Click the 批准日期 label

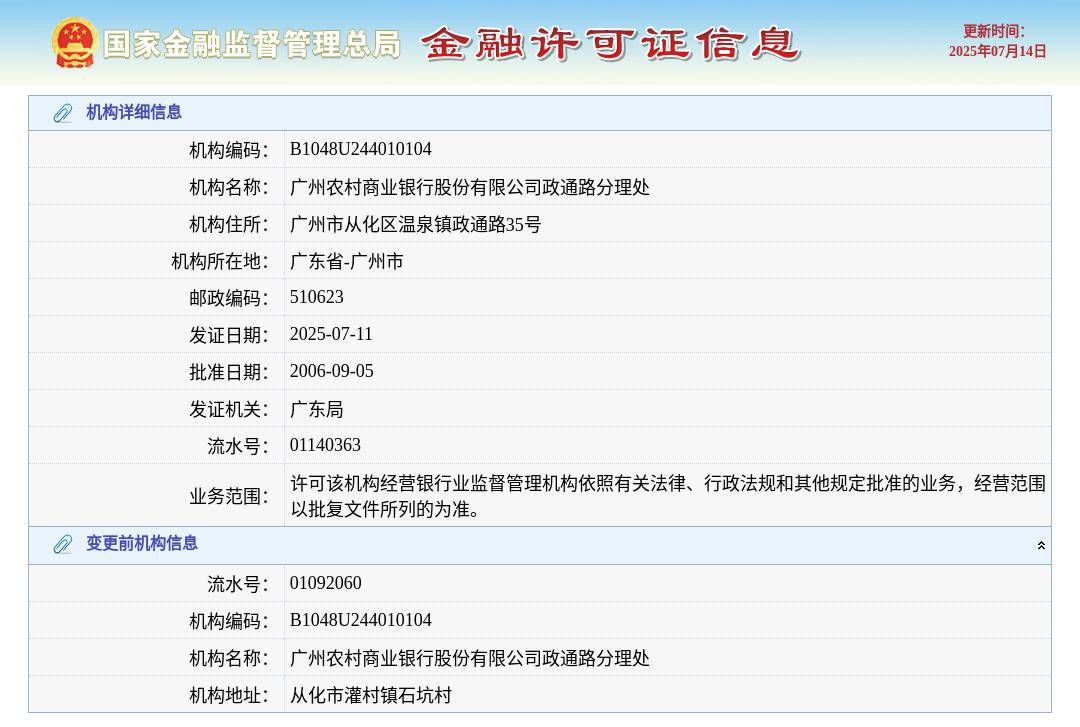(x=229, y=373)
